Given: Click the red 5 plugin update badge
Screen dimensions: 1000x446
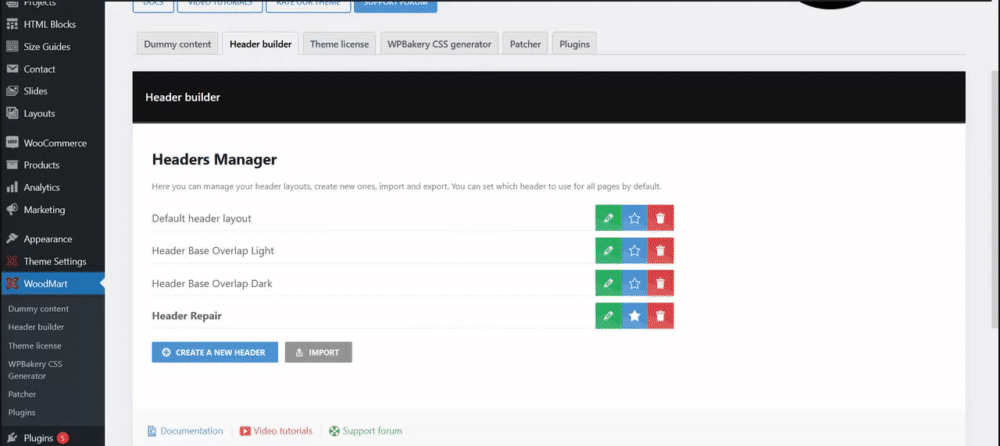Looking at the screenshot, I should click(62, 438).
